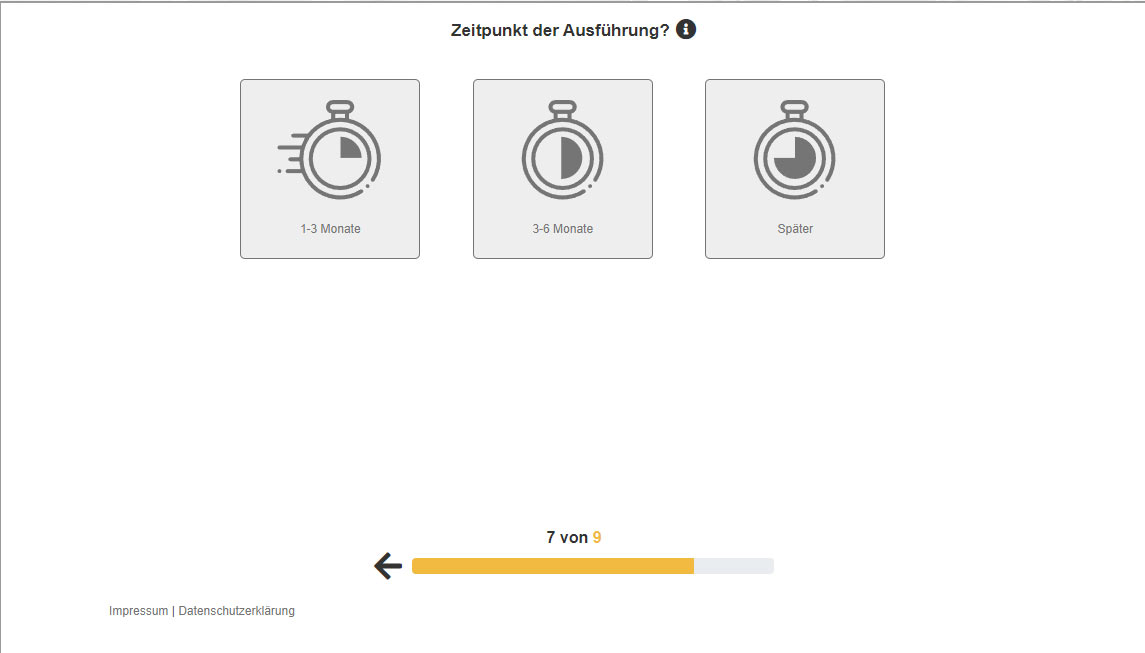Screen dimensions: 1145x653
Task: Click the "Zeitpunkt der Ausführung?" heading
Action: click(x=559, y=31)
